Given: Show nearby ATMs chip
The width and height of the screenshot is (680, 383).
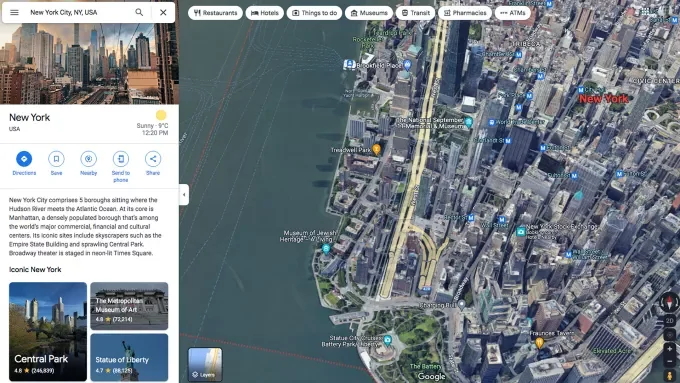Looking at the screenshot, I should tap(513, 13).
